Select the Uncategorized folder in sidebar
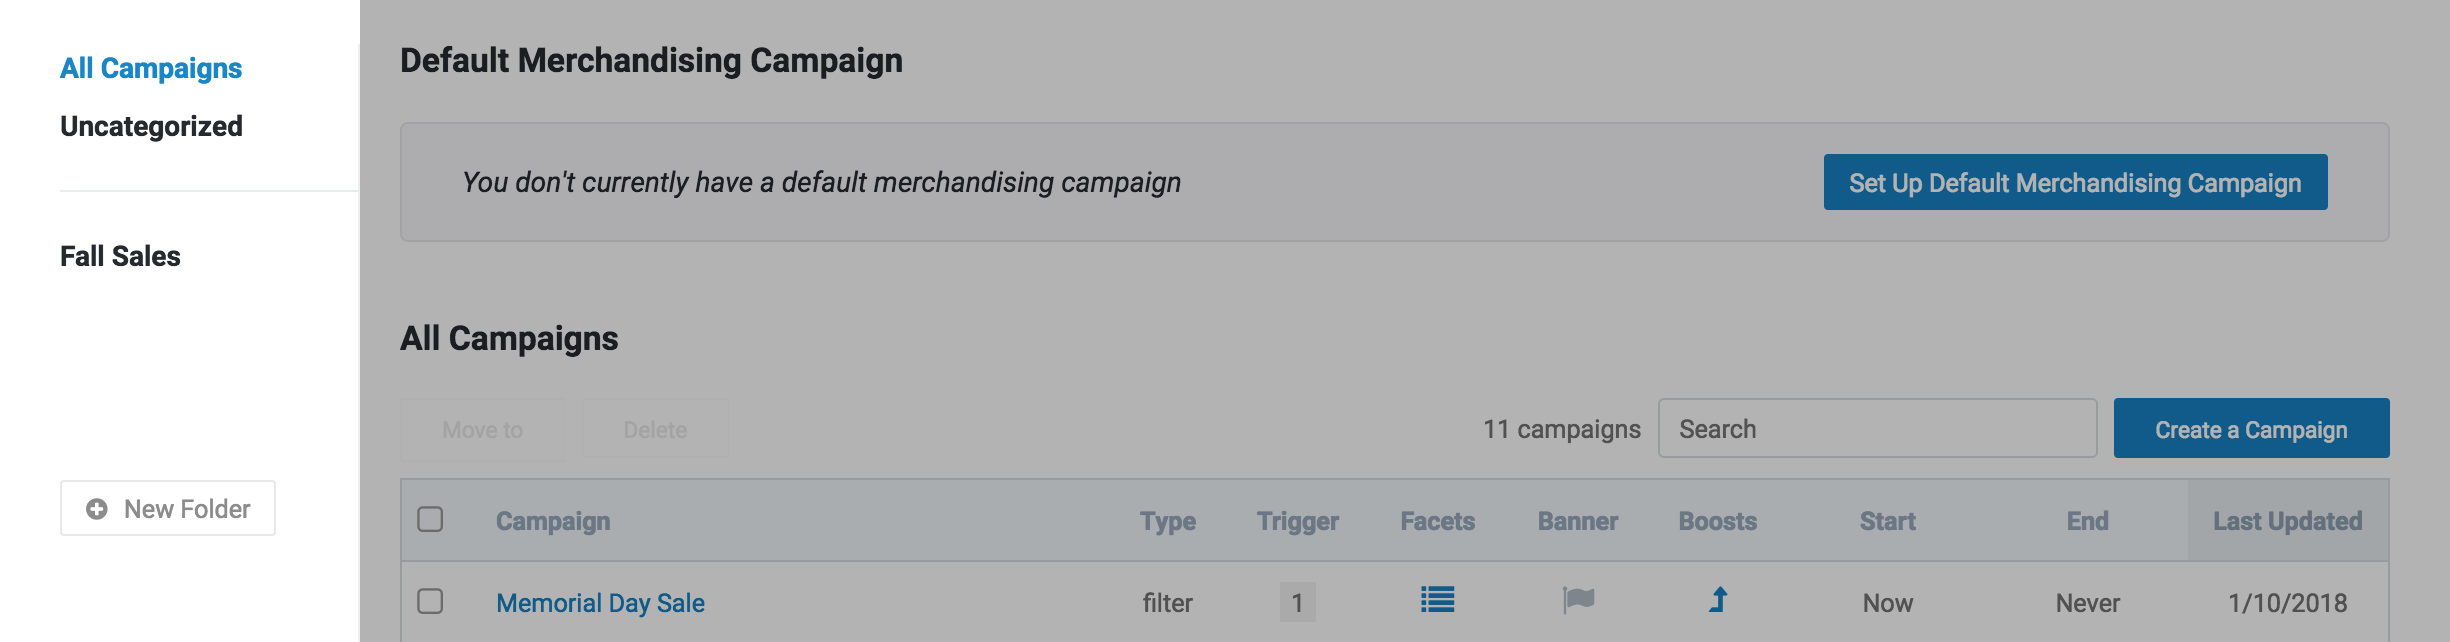2450x642 pixels. (151, 126)
